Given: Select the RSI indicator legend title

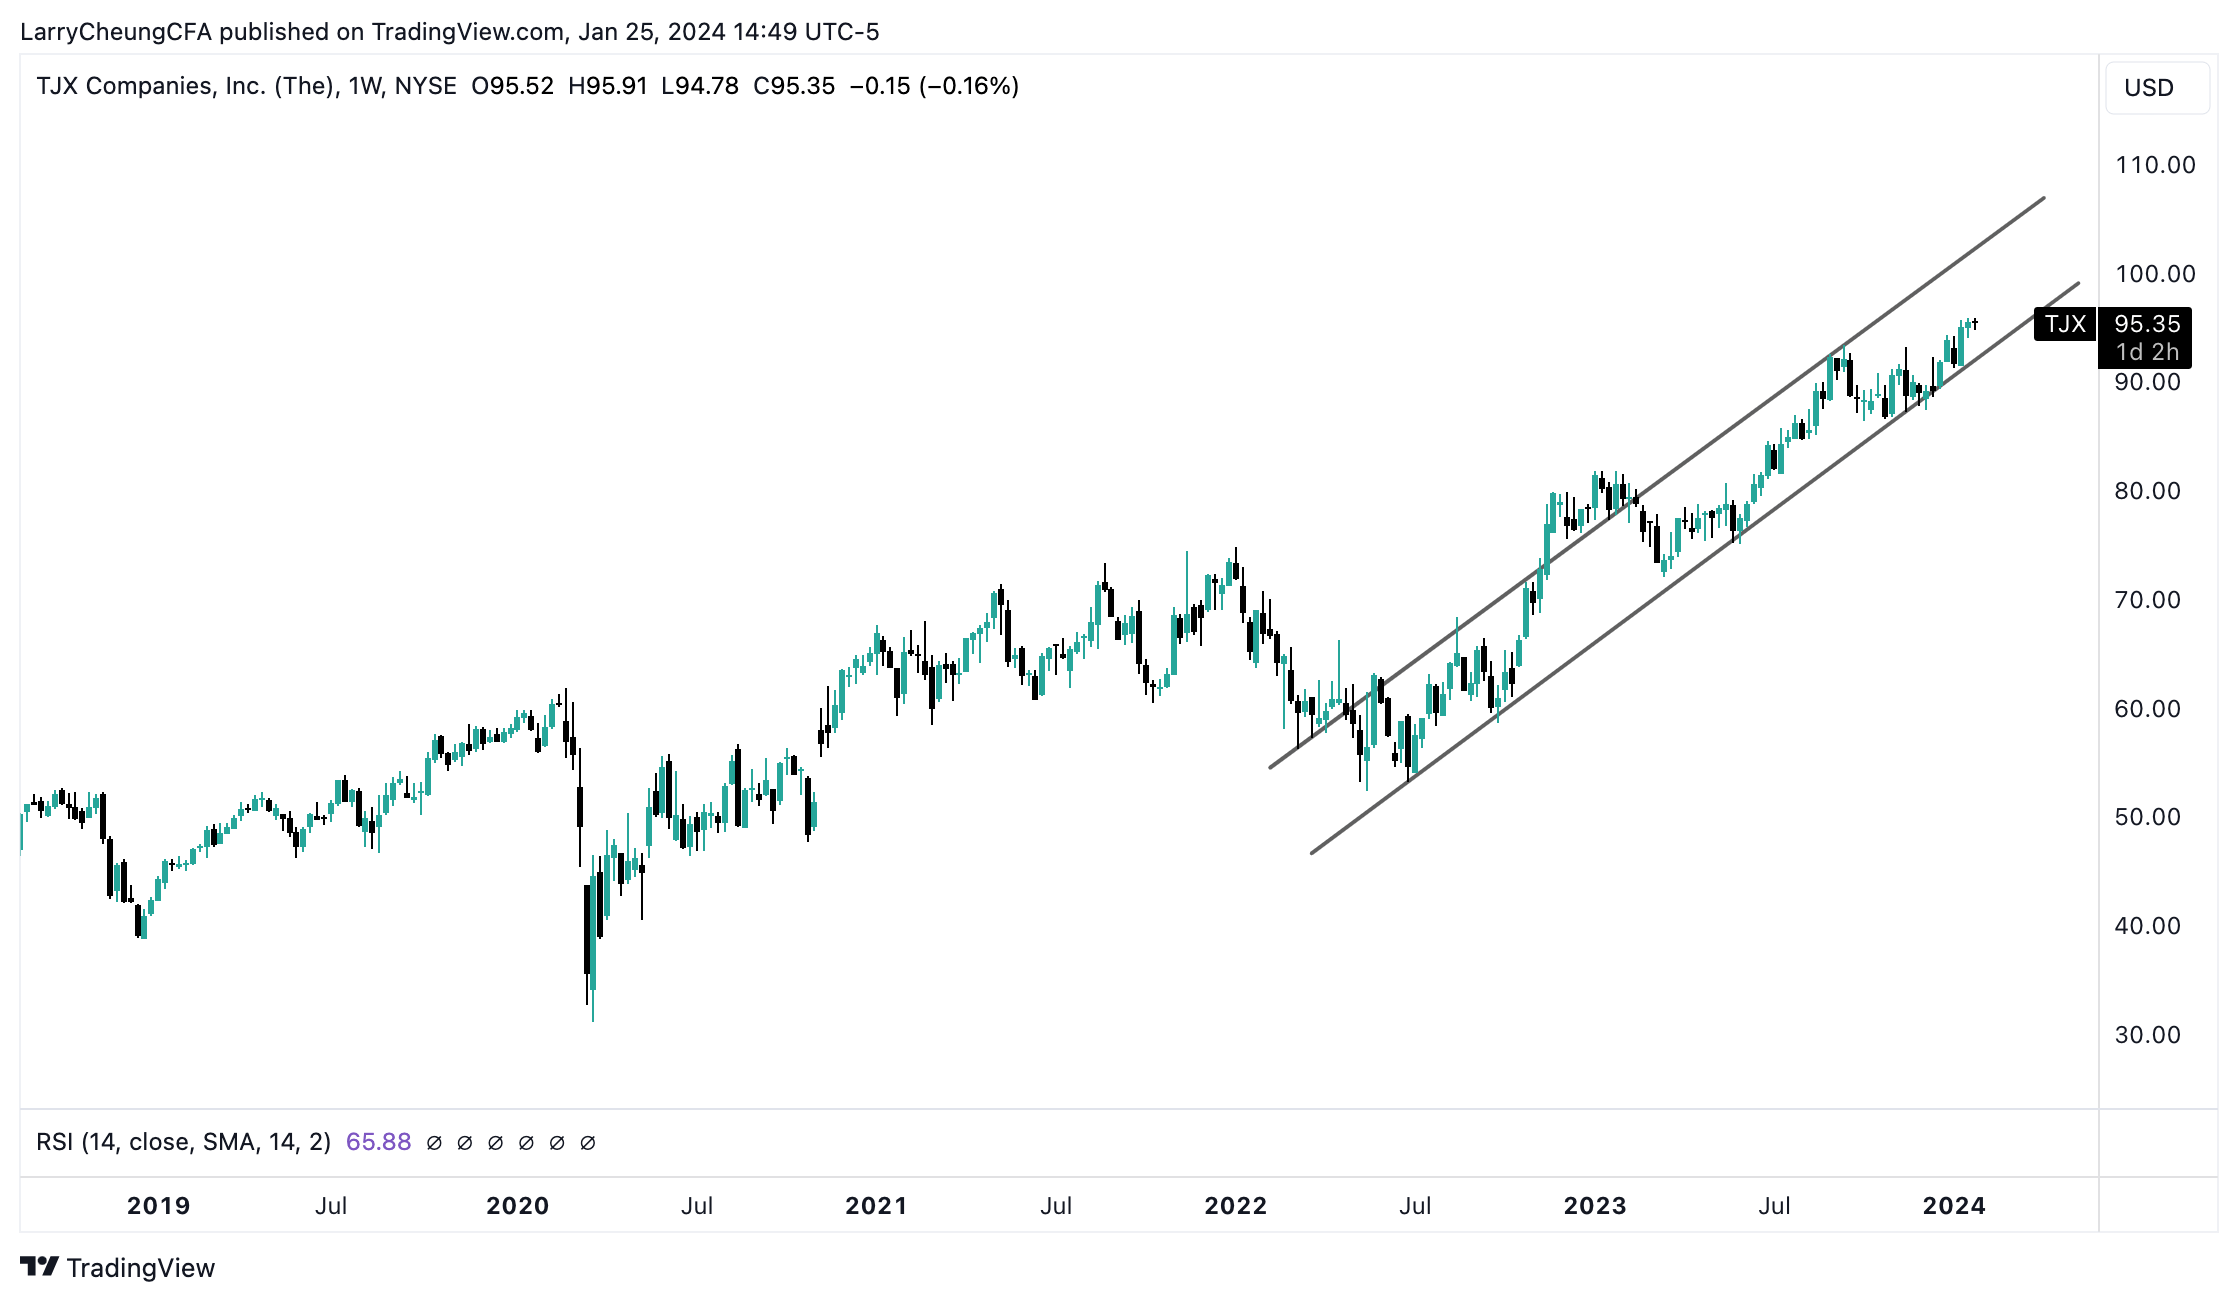Looking at the screenshot, I should [x=183, y=1142].
